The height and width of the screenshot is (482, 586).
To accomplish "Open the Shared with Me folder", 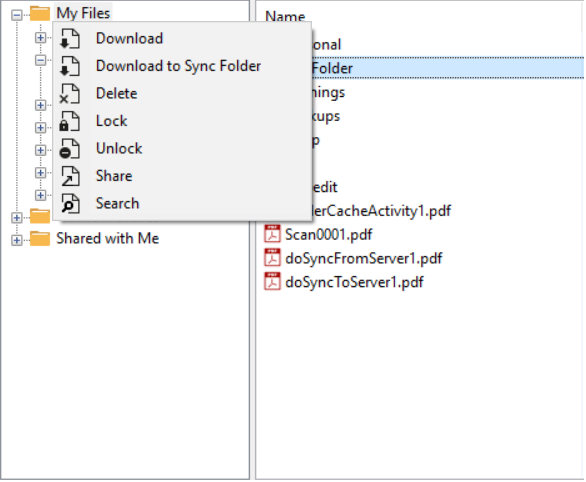I will coord(107,238).
